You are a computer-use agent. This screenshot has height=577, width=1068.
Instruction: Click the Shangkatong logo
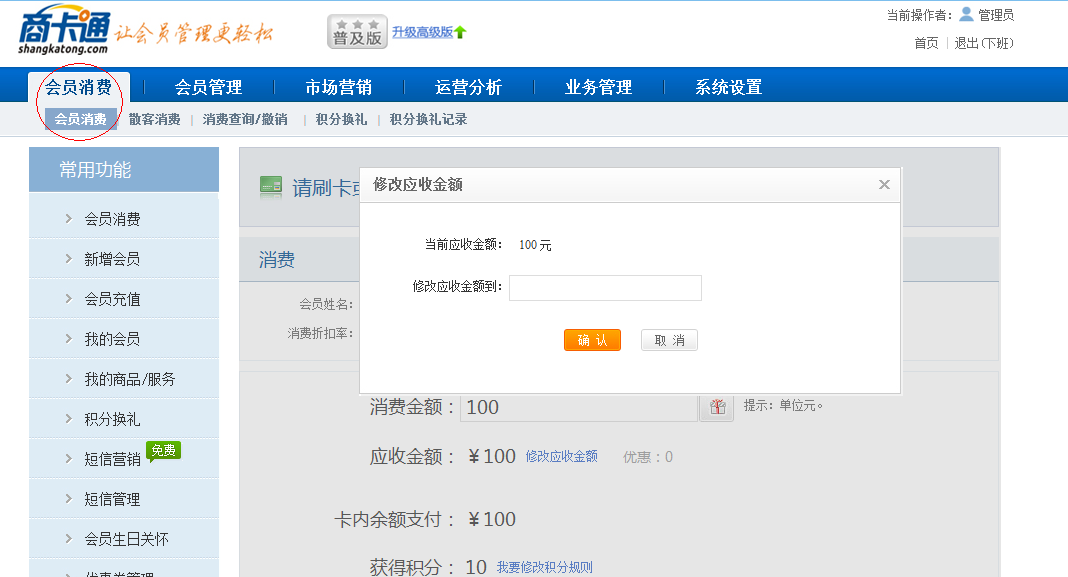62,30
